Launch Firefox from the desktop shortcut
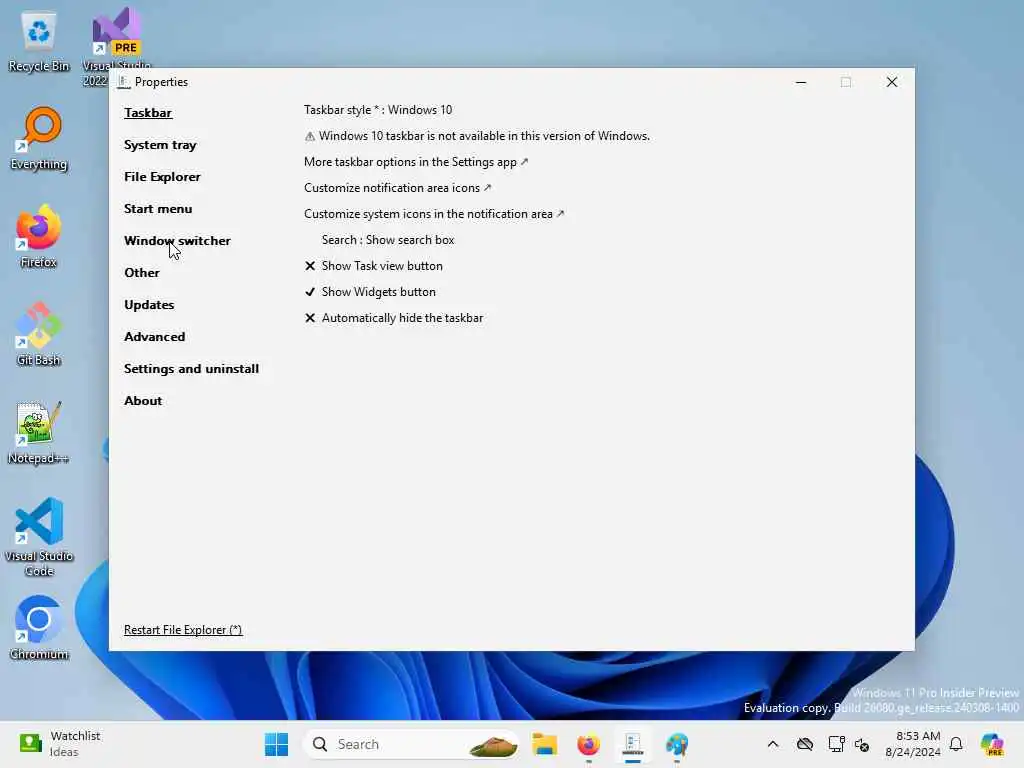 (x=39, y=236)
